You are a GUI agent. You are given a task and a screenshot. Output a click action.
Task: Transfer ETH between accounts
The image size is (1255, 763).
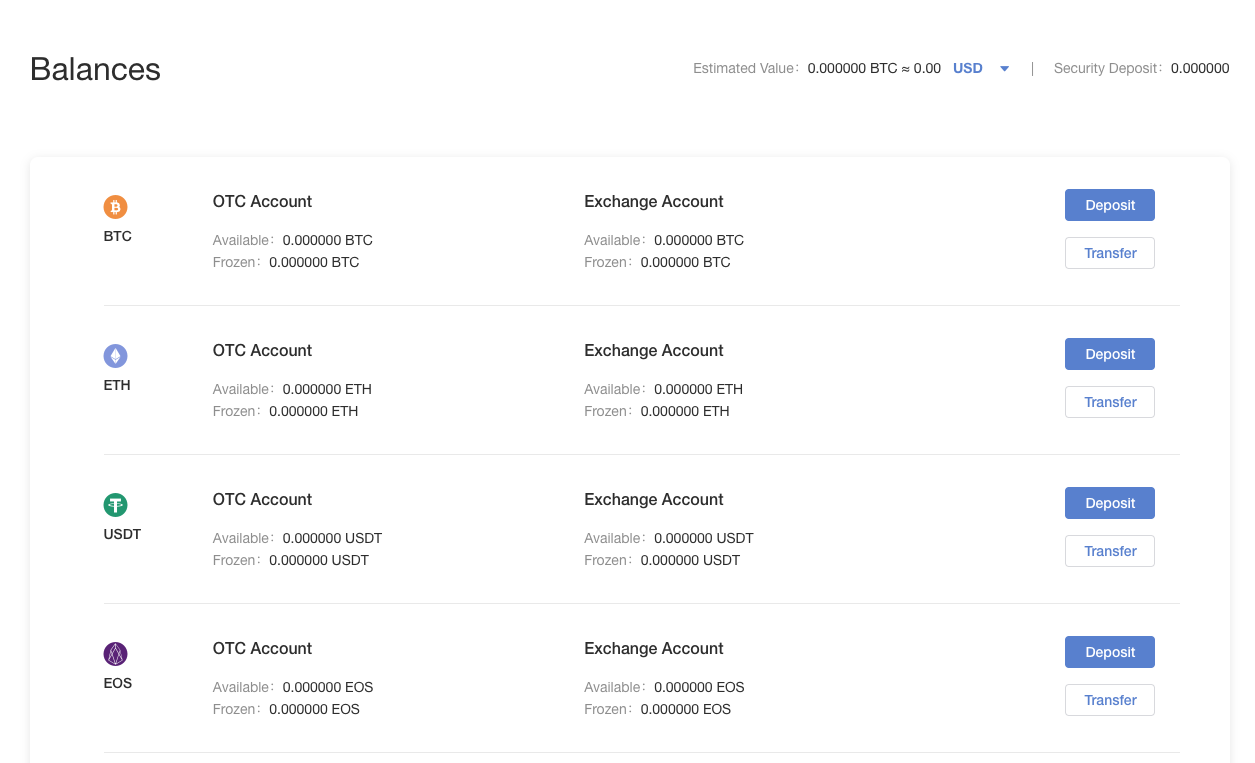(1110, 402)
